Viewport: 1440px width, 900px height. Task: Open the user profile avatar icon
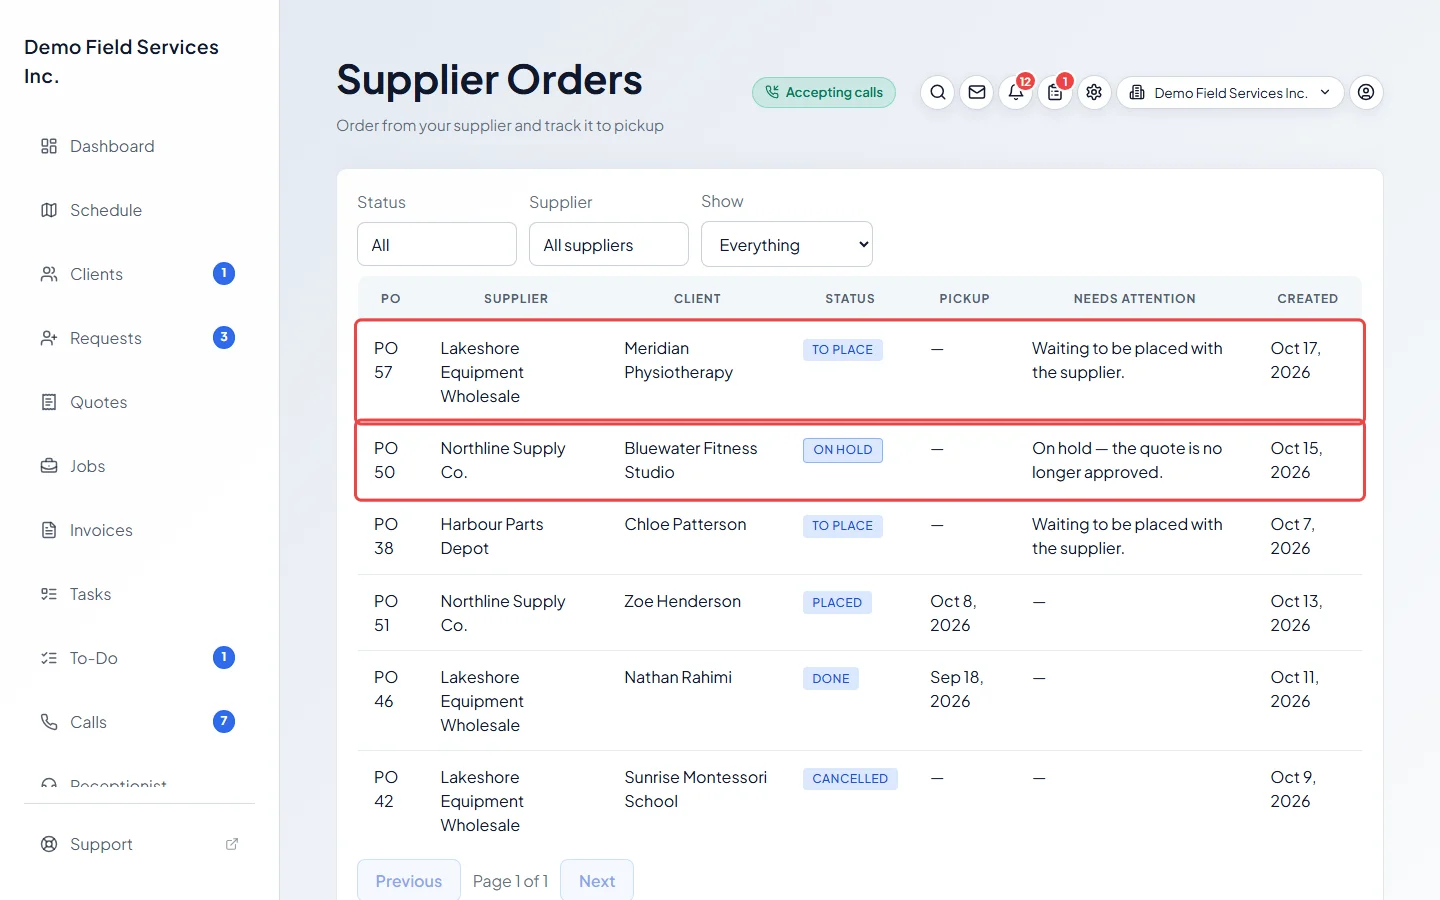click(1366, 93)
